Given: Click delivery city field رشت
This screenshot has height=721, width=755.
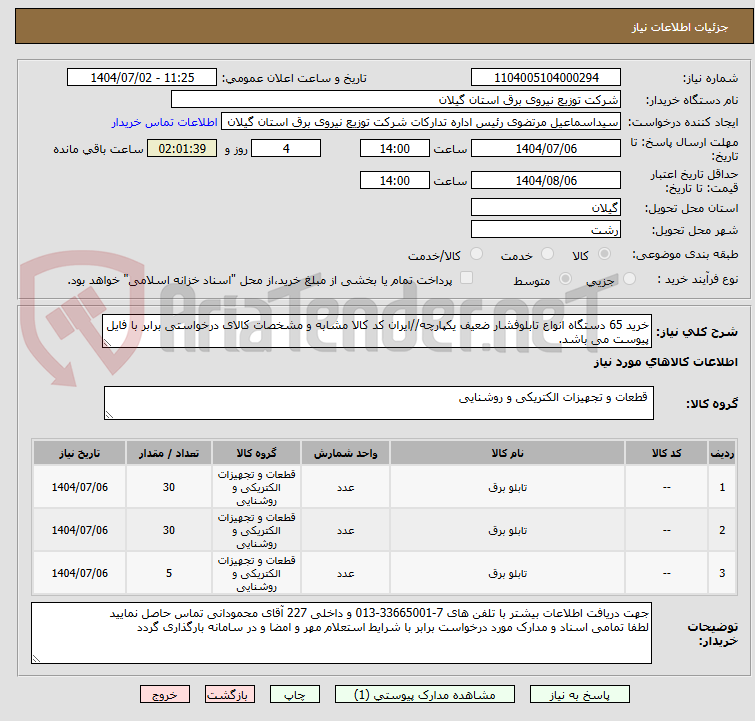Looking at the screenshot, I should (x=546, y=229).
